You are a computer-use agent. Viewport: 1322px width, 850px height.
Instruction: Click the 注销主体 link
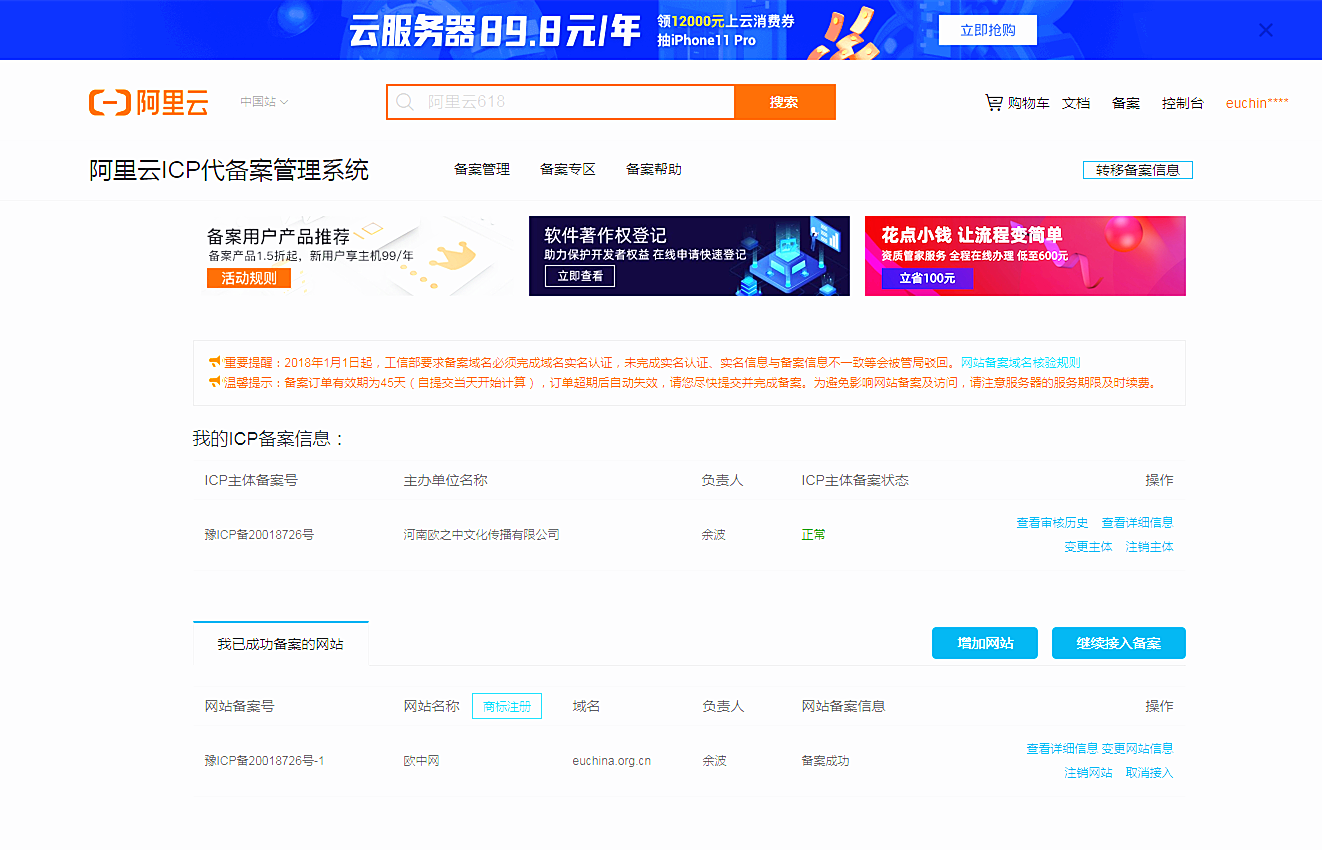click(1150, 547)
